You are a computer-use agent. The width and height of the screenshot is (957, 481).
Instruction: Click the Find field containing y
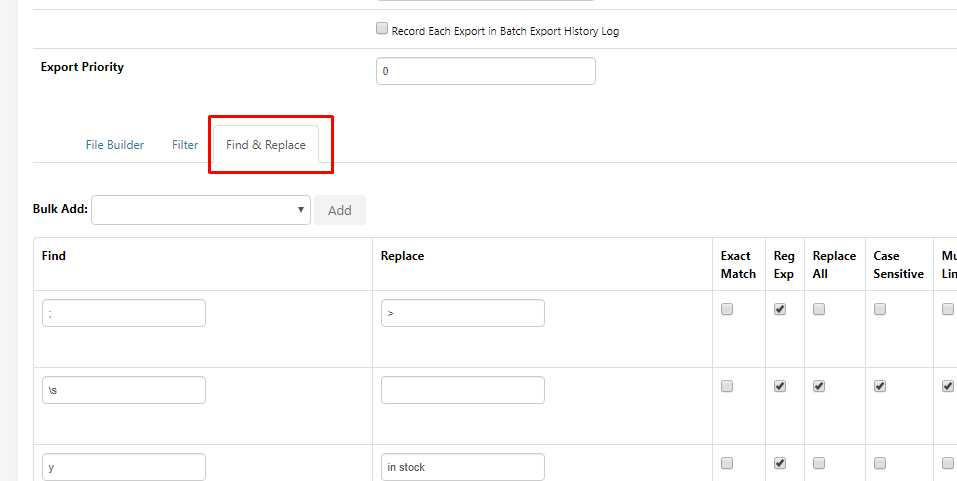tap(124, 467)
